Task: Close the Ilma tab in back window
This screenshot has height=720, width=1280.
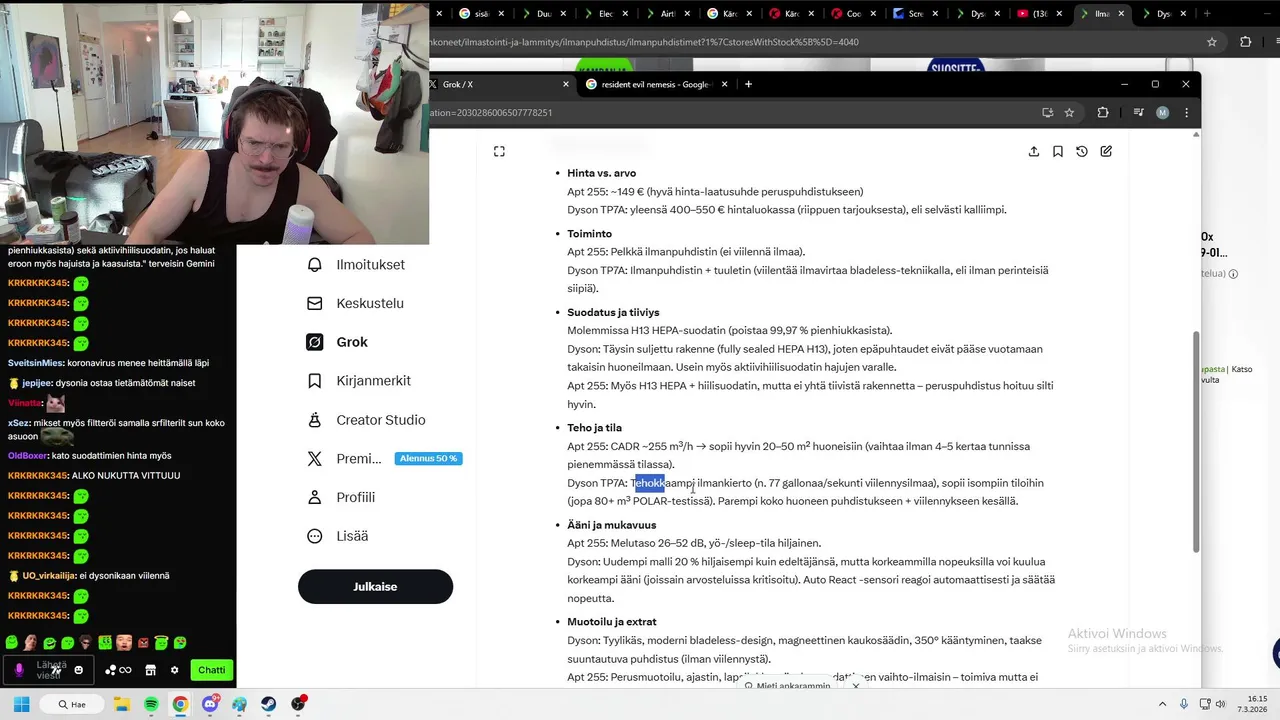Action: (1121, 14)
